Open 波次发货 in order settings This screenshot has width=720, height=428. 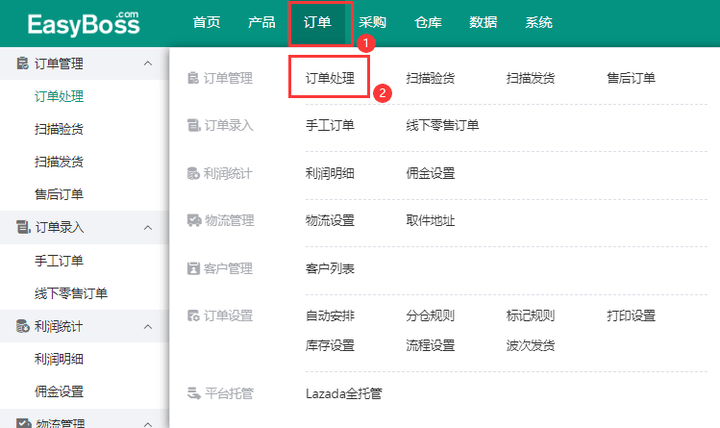pos(531,346)
